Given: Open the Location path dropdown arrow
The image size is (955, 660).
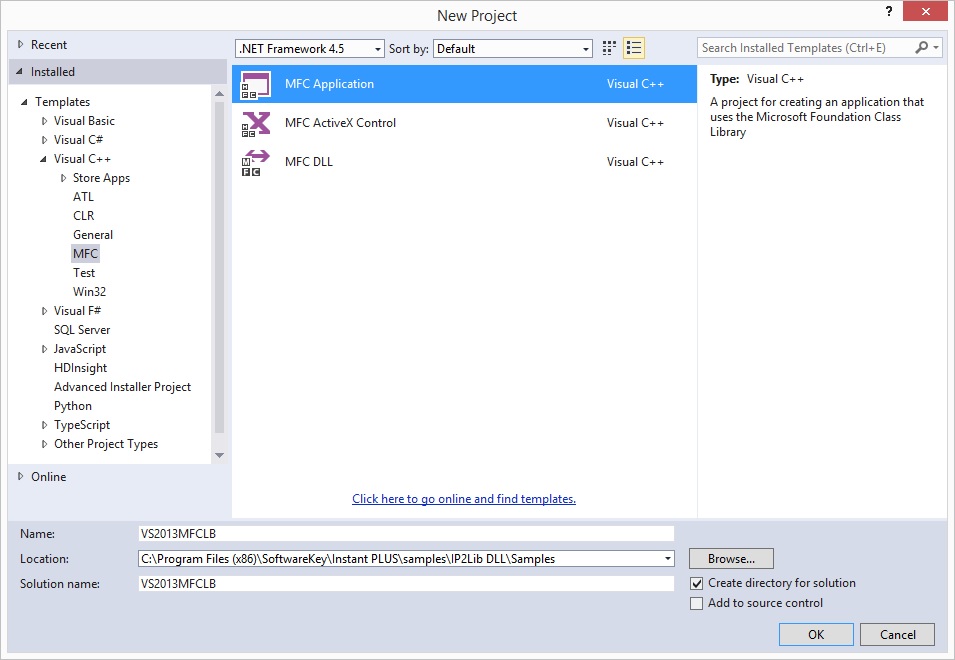Looking at the screenshot, I should point(668,558).
